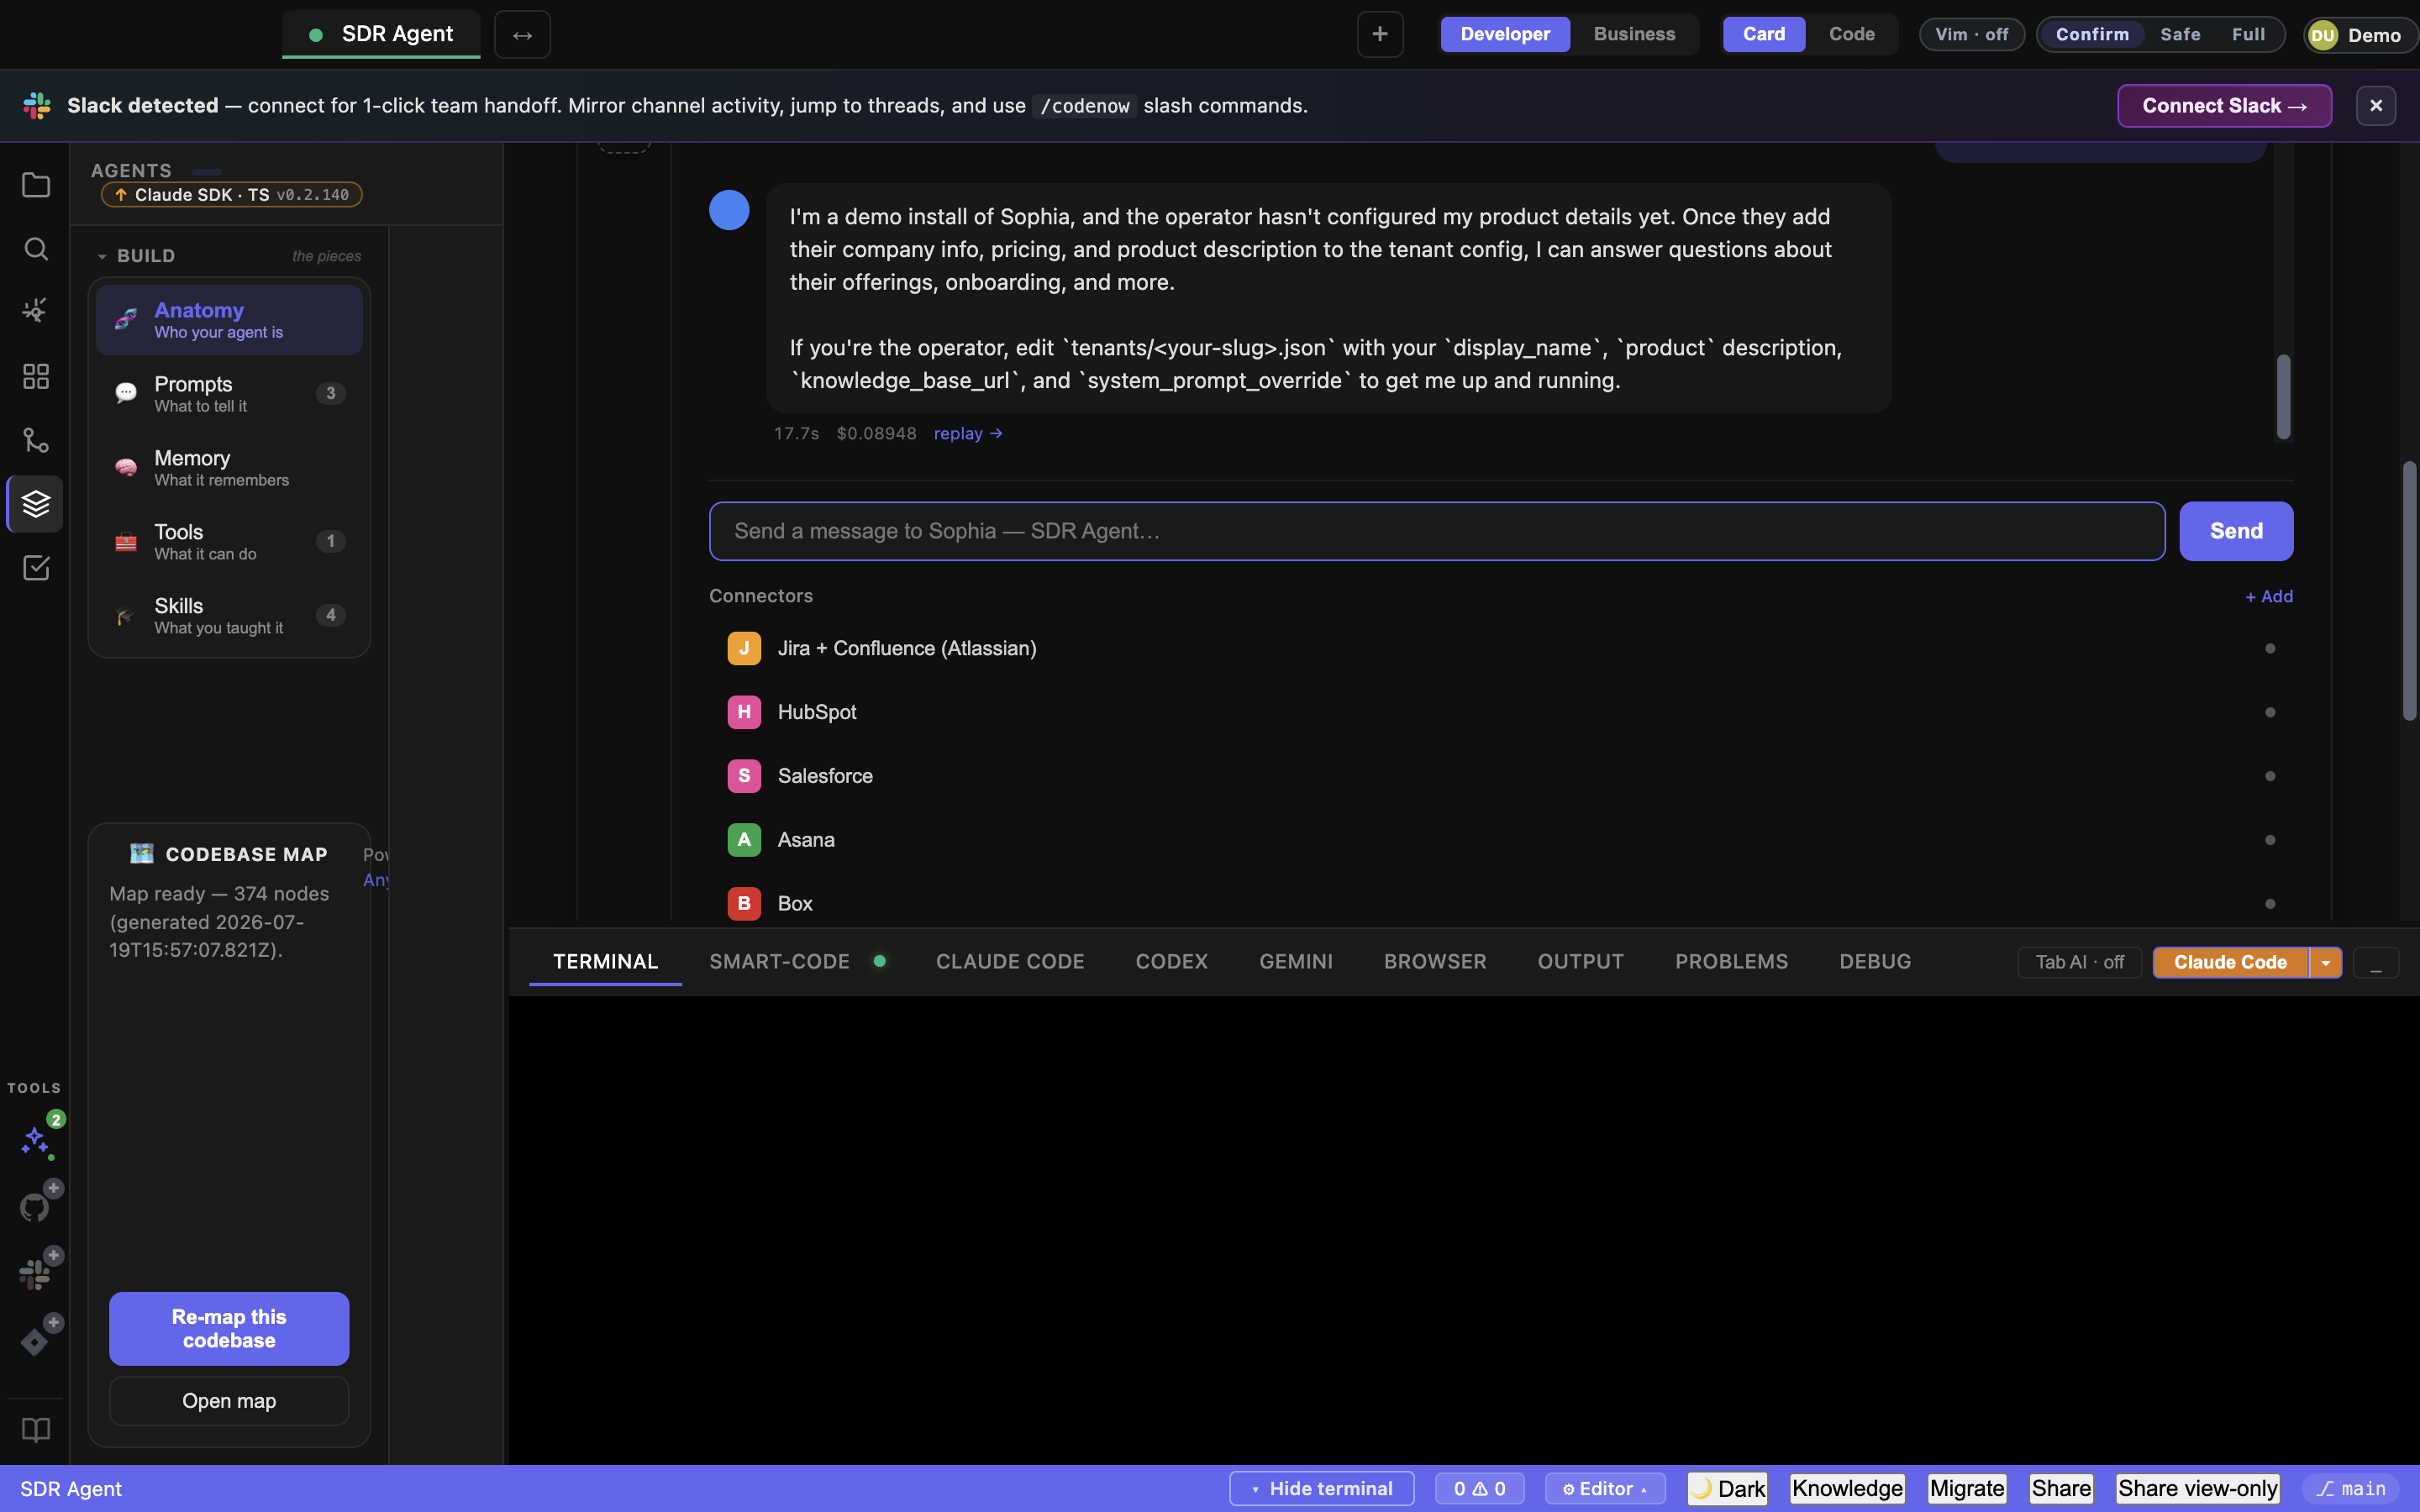Focus the message to Sophia input
The image size is (2420, 1512).
coord(1437,531)
